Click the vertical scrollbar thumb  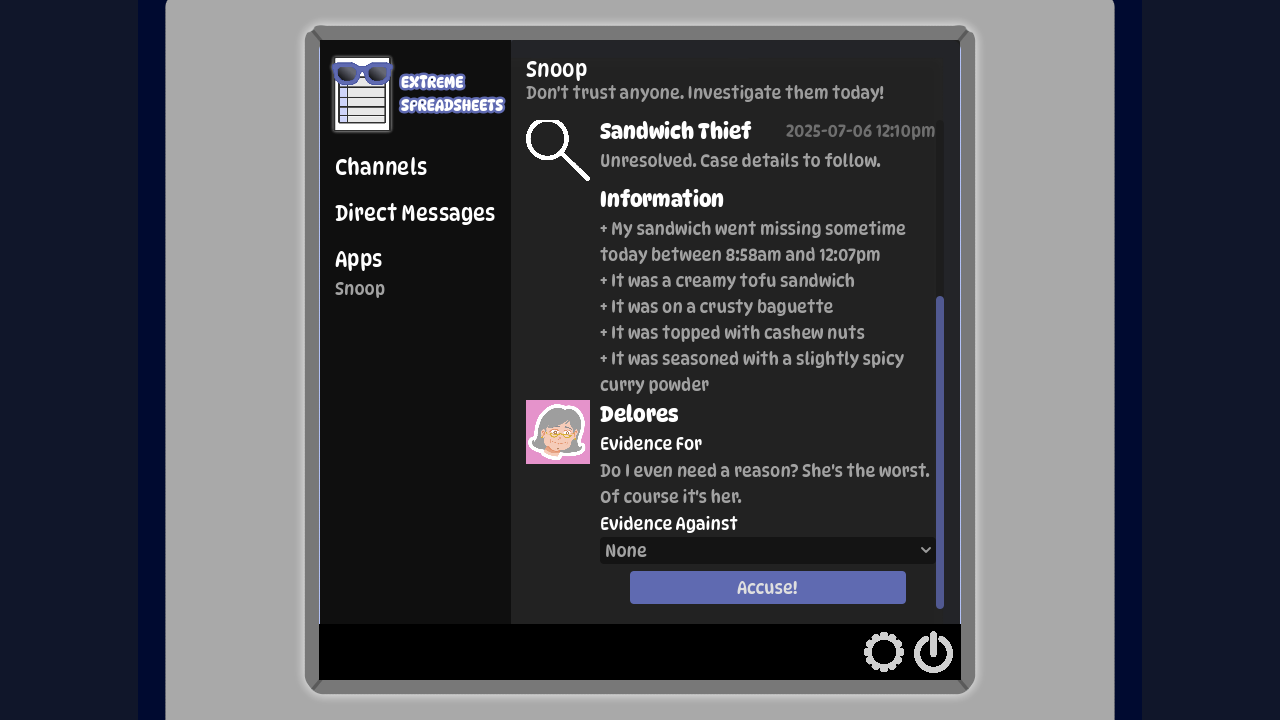(940, 452)
